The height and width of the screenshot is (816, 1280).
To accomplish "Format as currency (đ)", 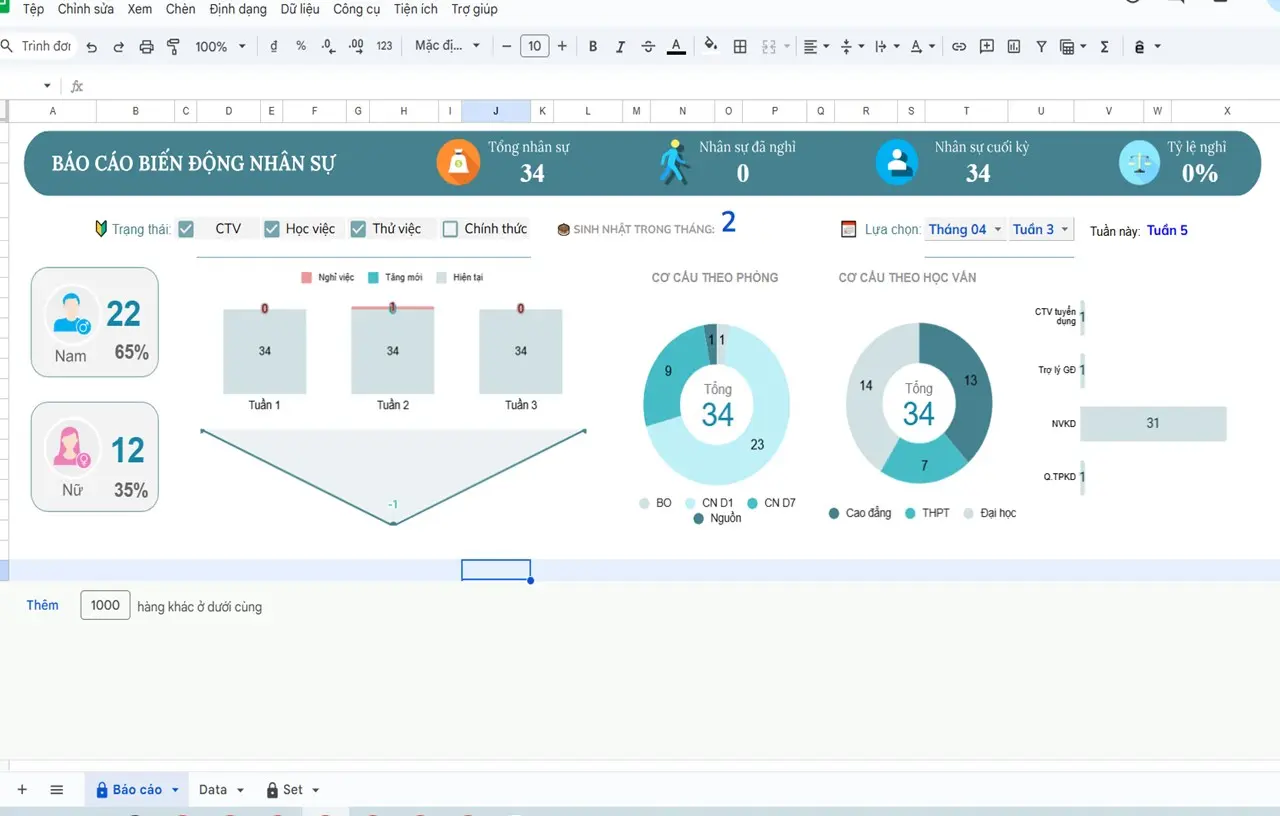I will [x=274, y=46].
